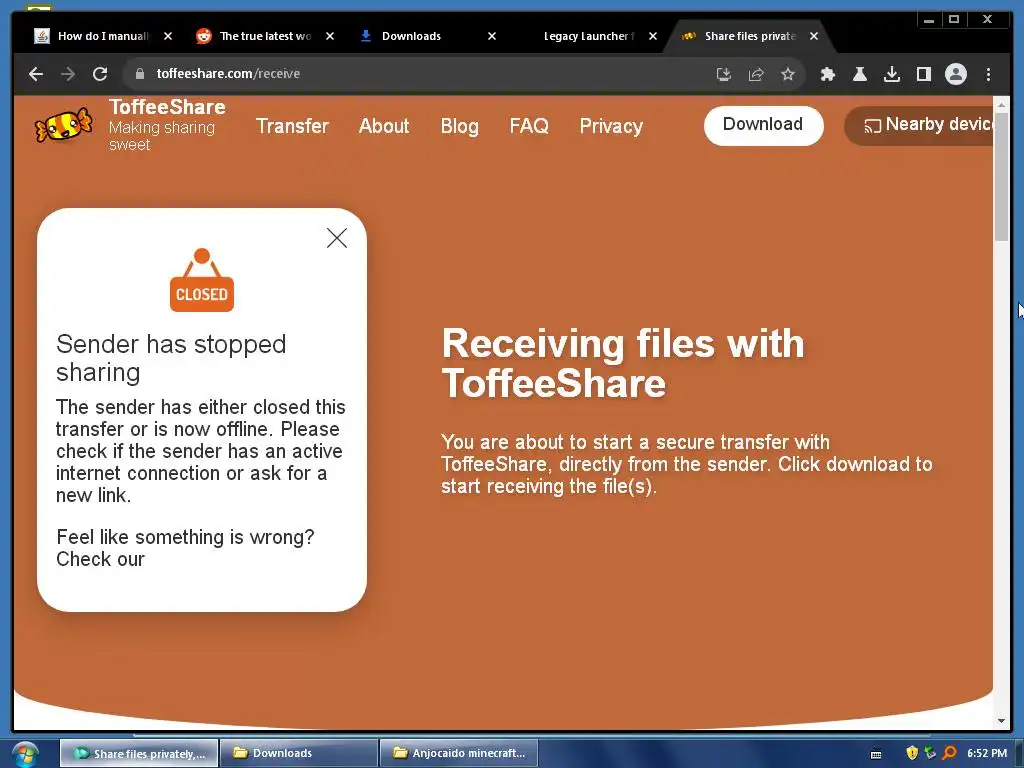
Task: Close the 'How do I manually' tab
Action: click(168, 36)
